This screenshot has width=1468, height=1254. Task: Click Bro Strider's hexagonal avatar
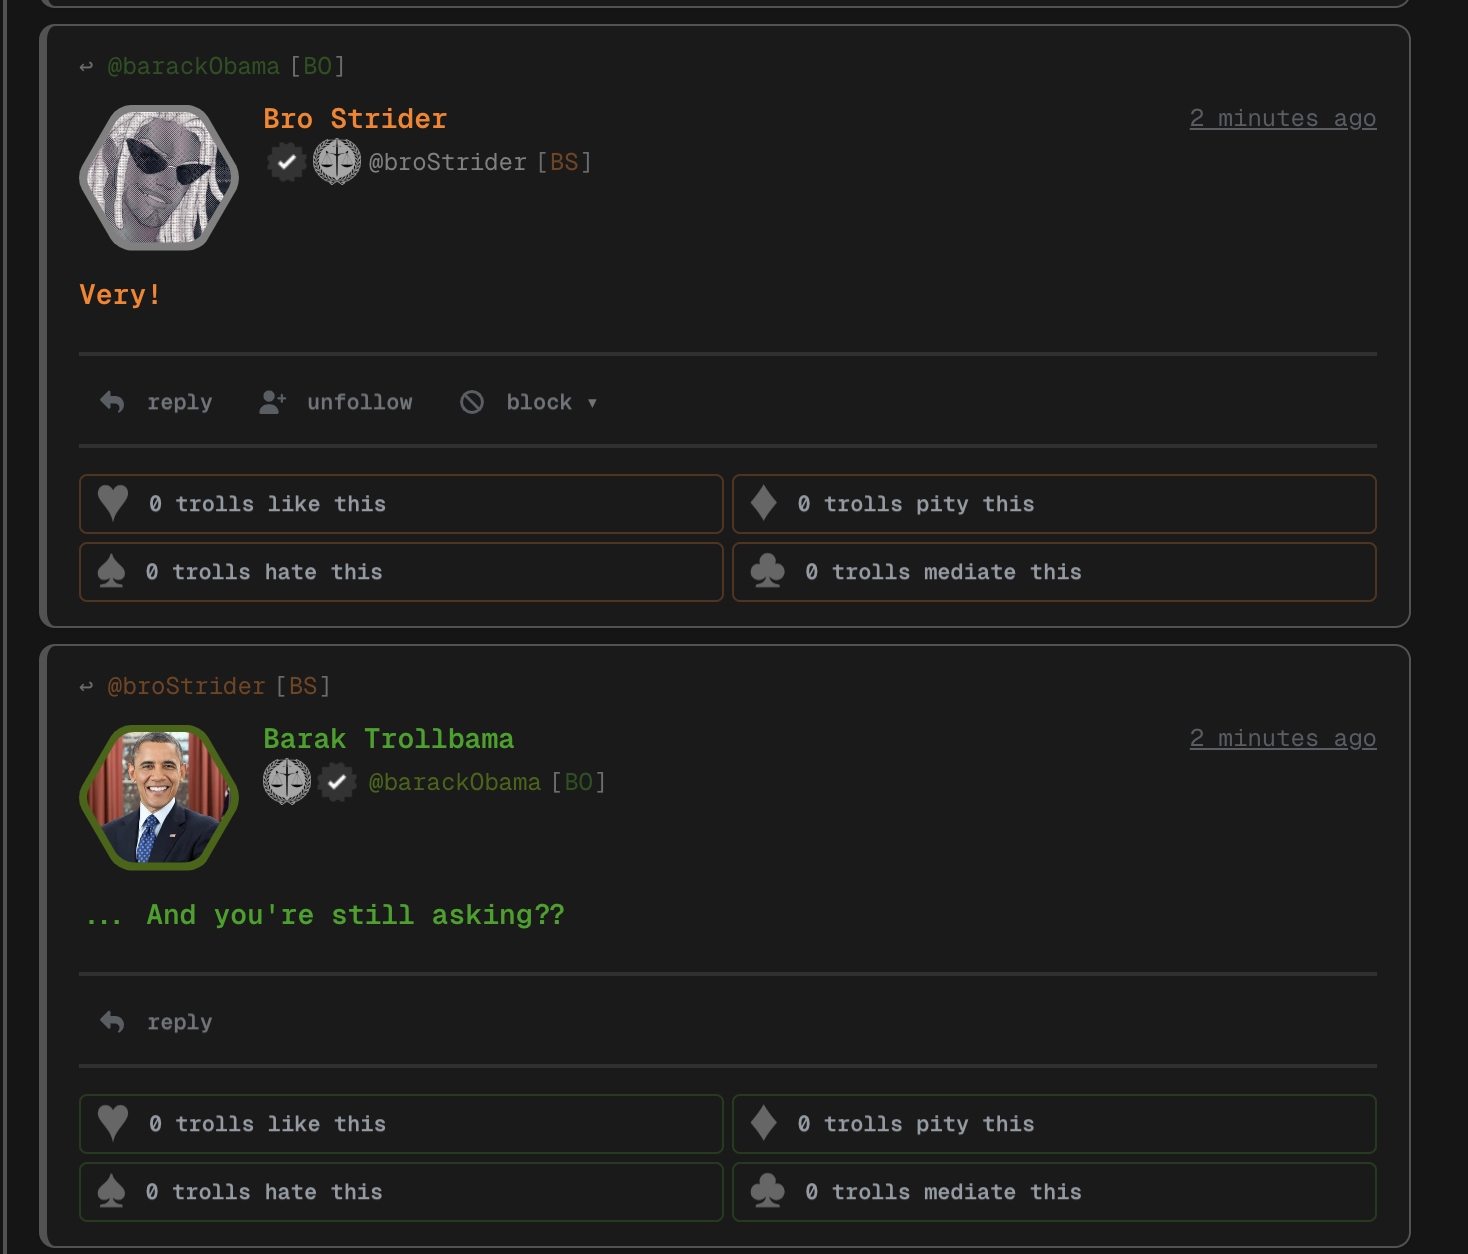click(159, 178)
